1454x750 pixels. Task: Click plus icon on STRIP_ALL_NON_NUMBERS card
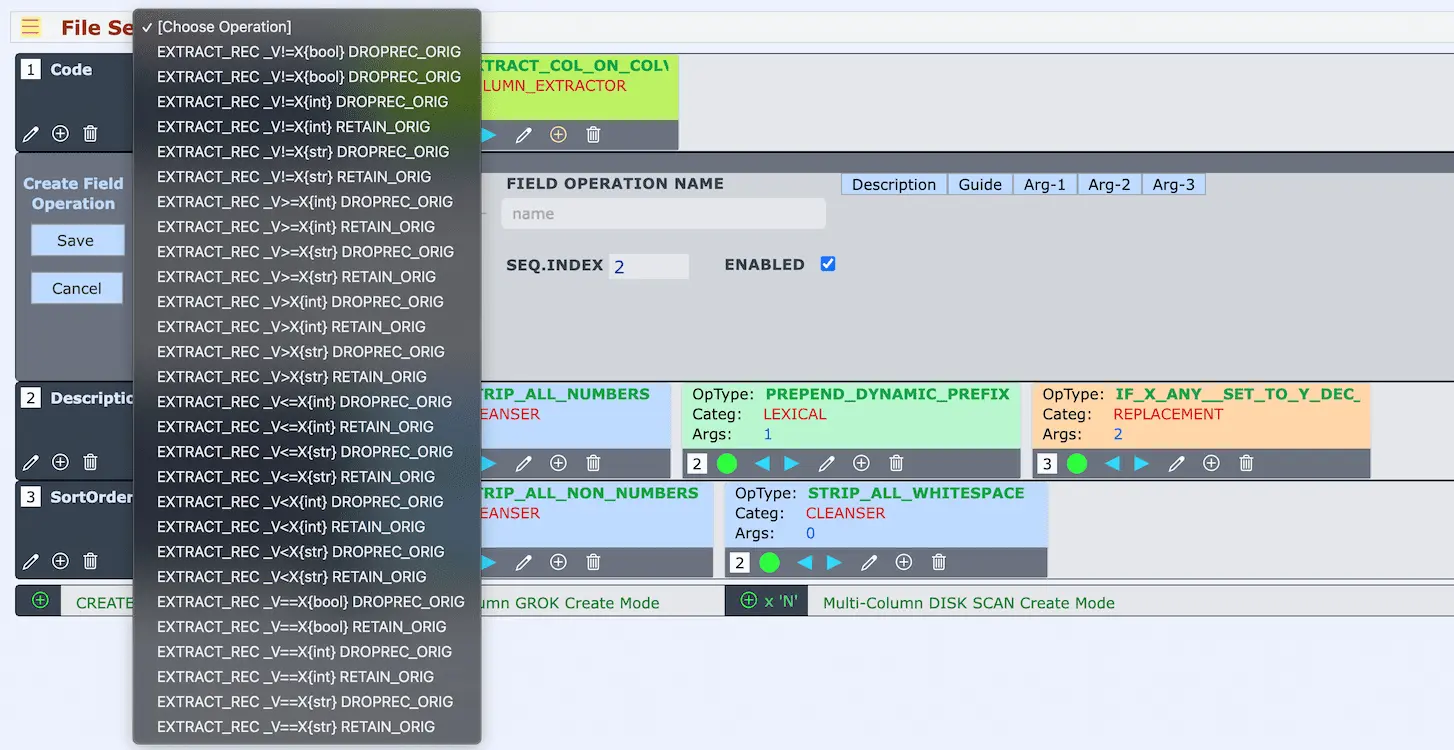click(558, 562)
